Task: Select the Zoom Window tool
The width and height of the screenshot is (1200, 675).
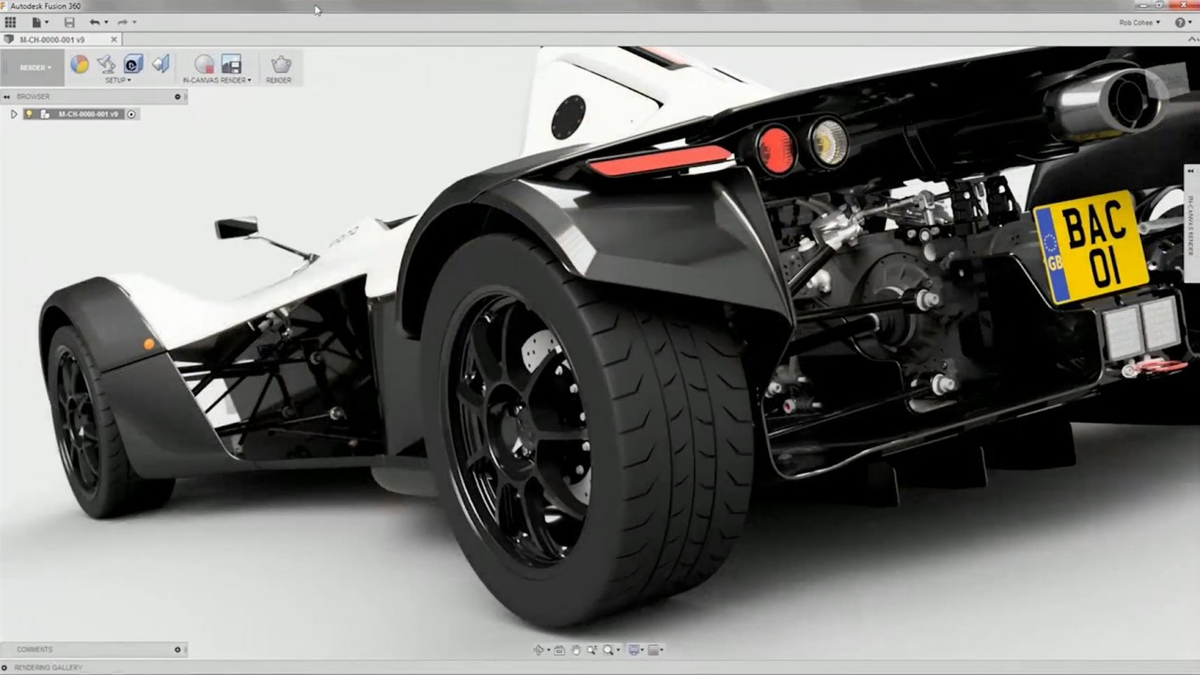Action: (x=591, y=650)
